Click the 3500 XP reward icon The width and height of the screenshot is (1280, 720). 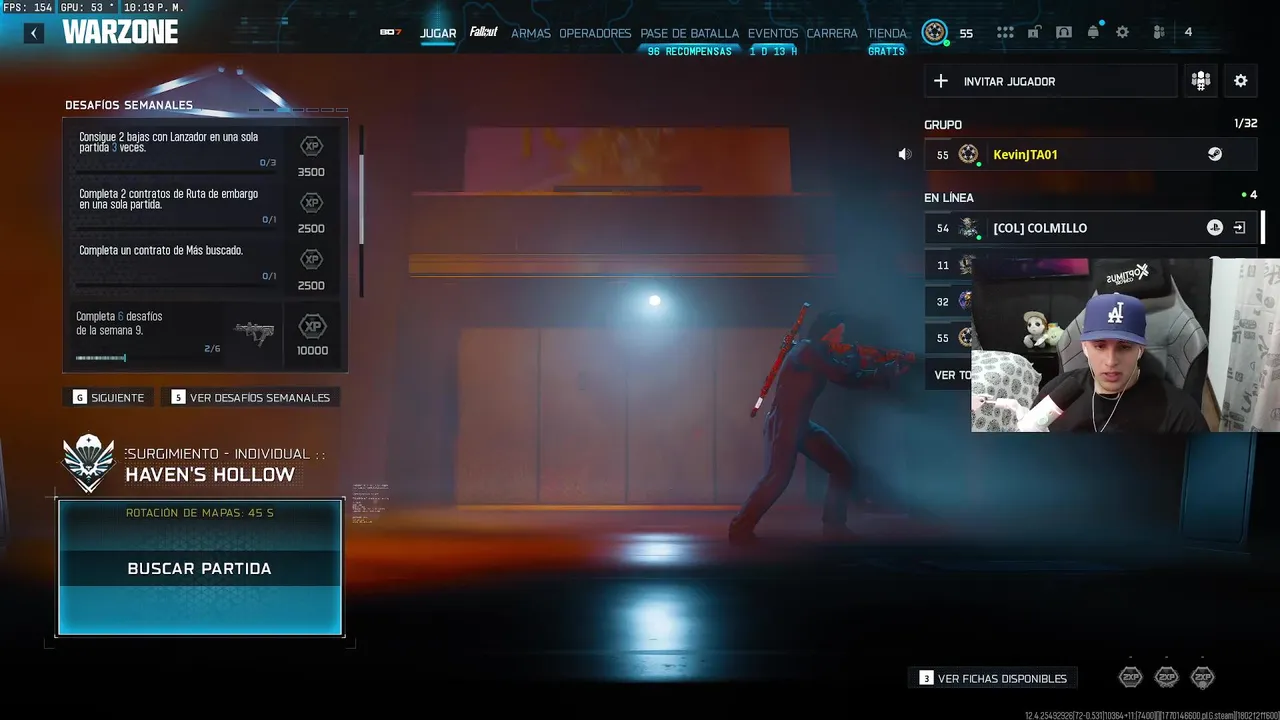click(x=311, y=146)
